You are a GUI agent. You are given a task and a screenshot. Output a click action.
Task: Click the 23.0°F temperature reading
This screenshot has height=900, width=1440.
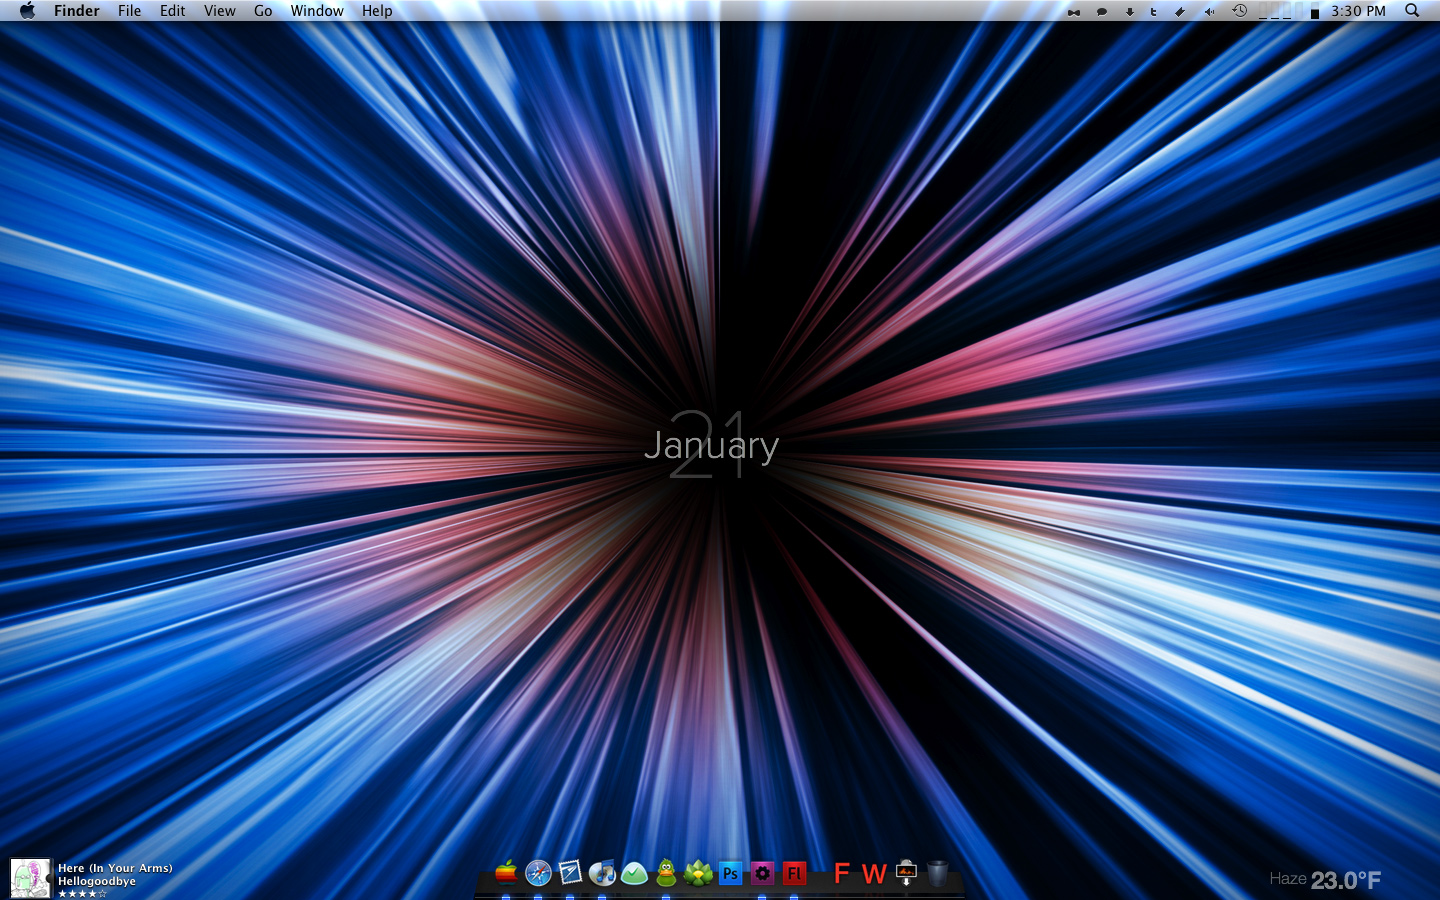1346,880
